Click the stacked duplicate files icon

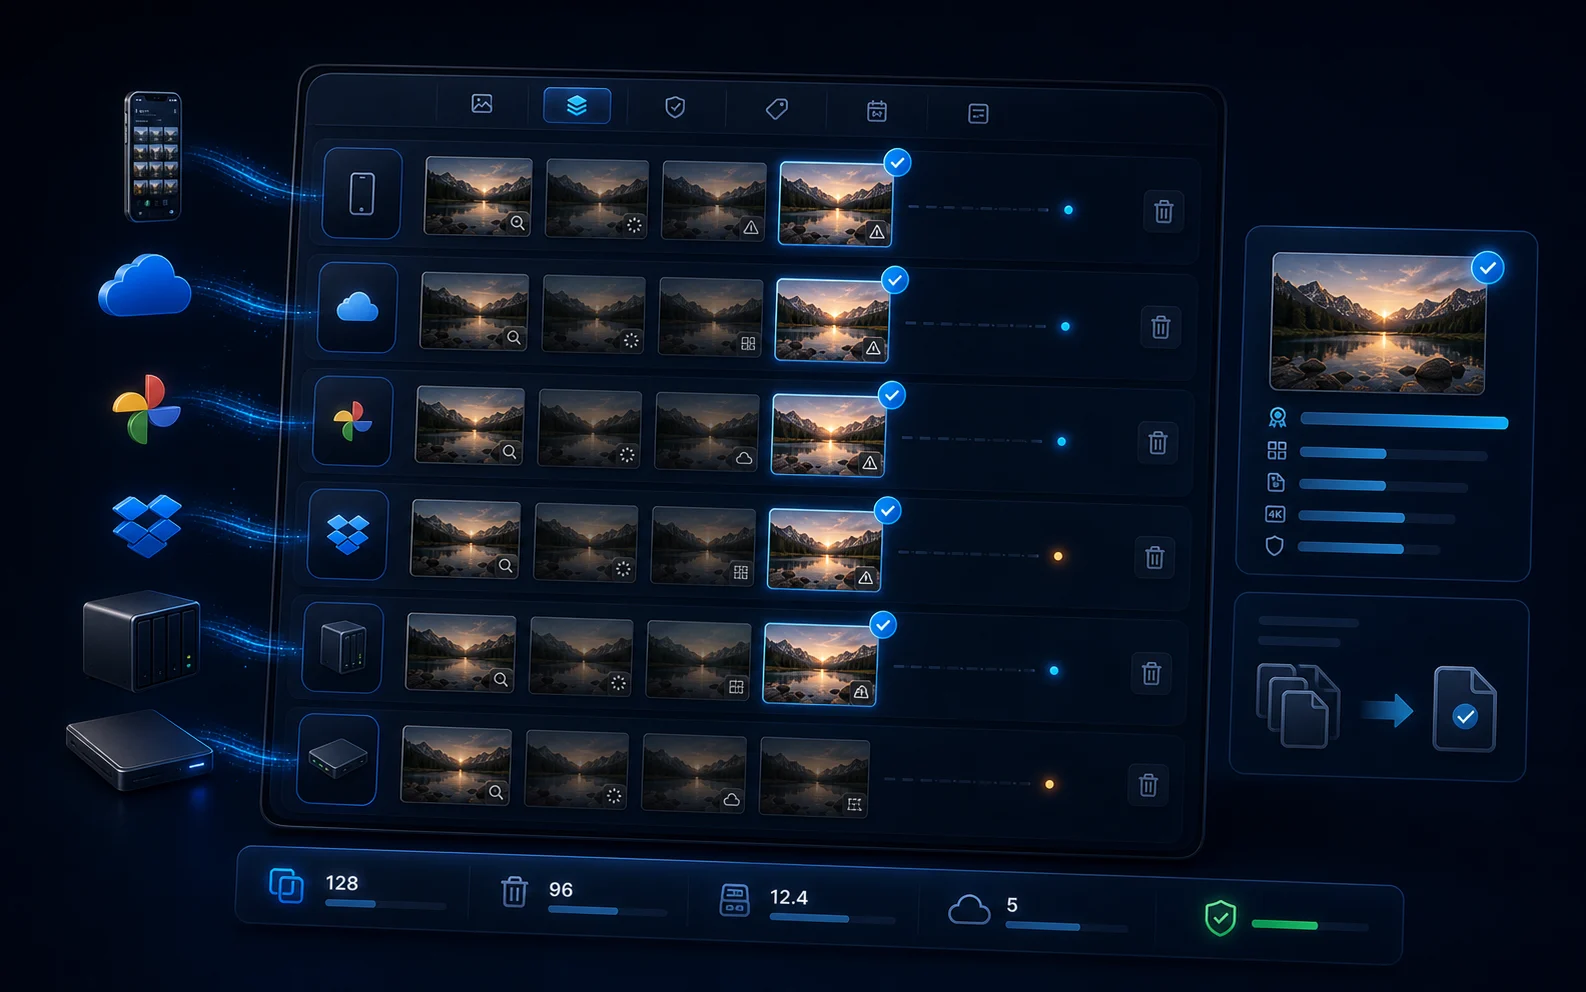pyautogui.click(x=1297, y=705)
